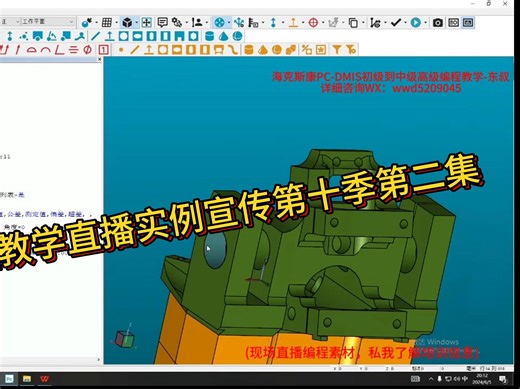Expand arrow next to gears icon
Screen dimensions: 520x389
click(186, 23)
